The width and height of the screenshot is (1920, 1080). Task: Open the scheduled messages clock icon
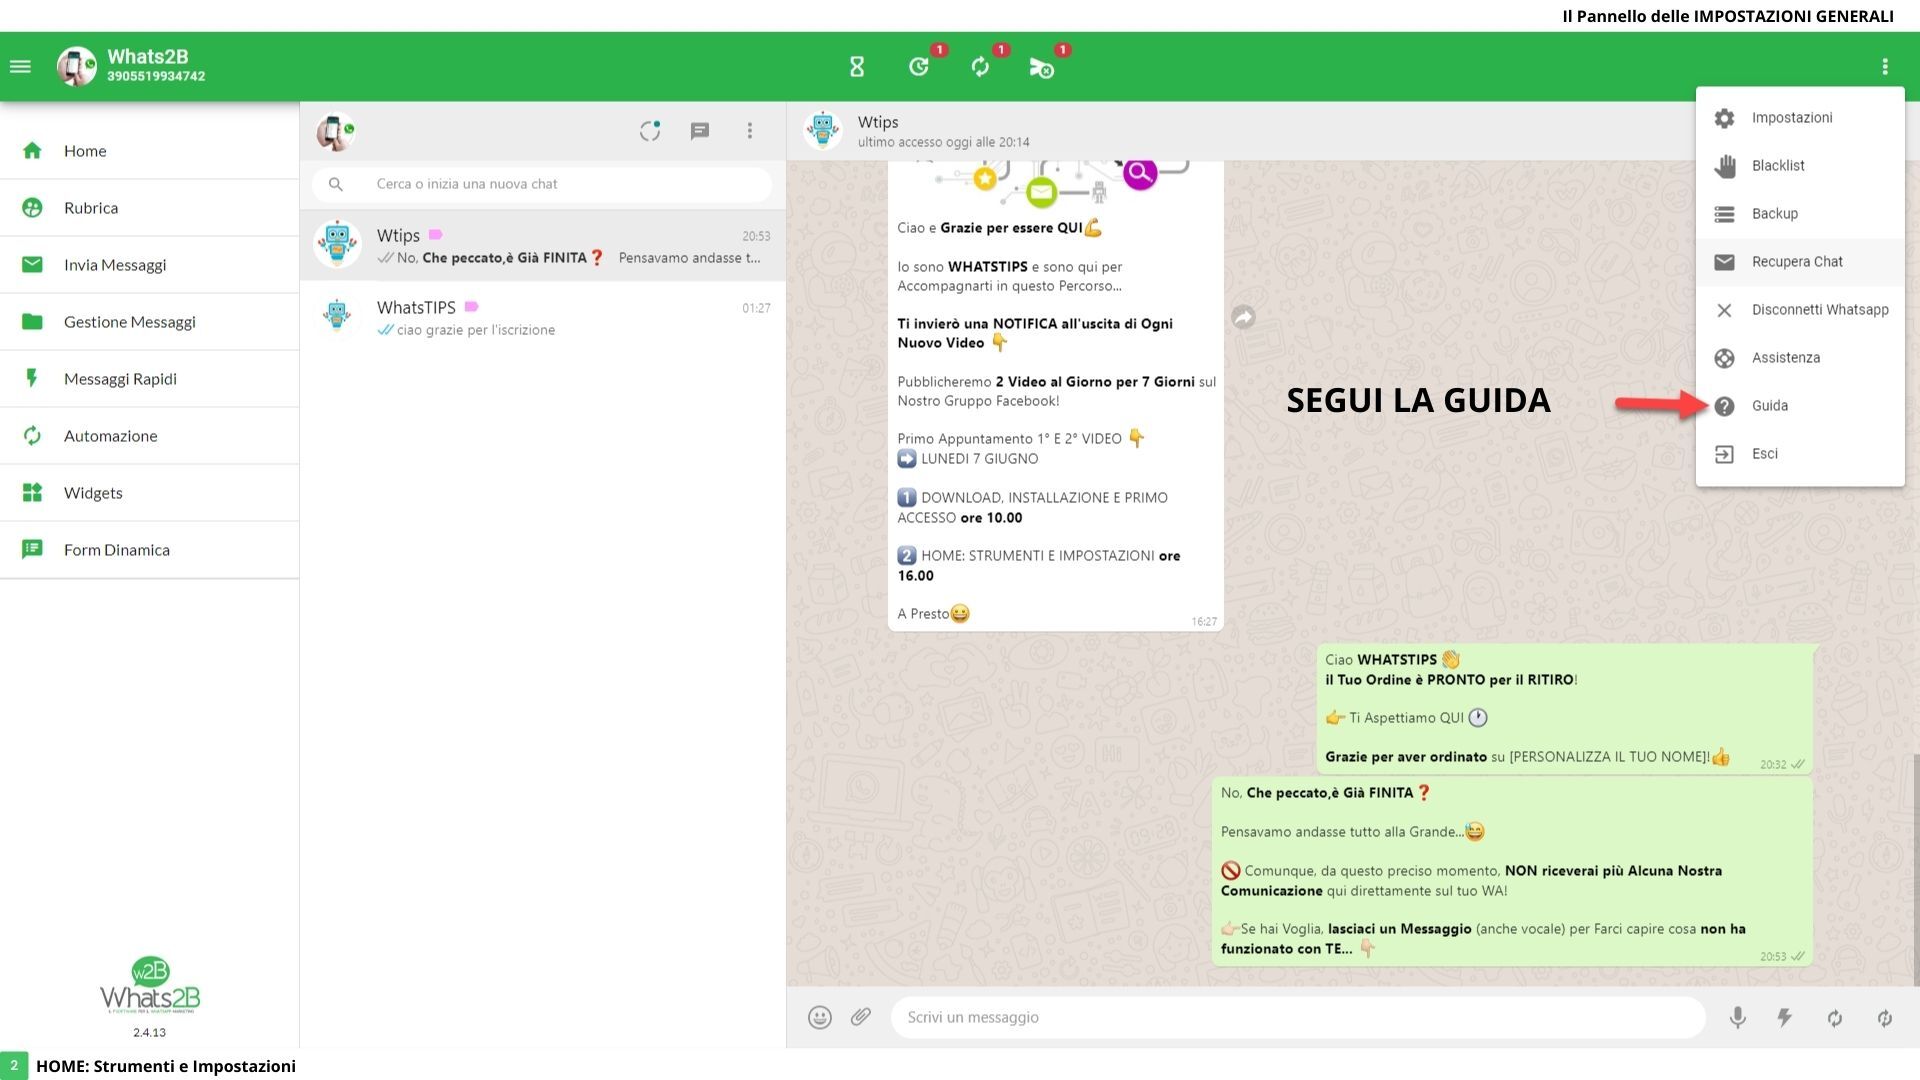(919, 67)
